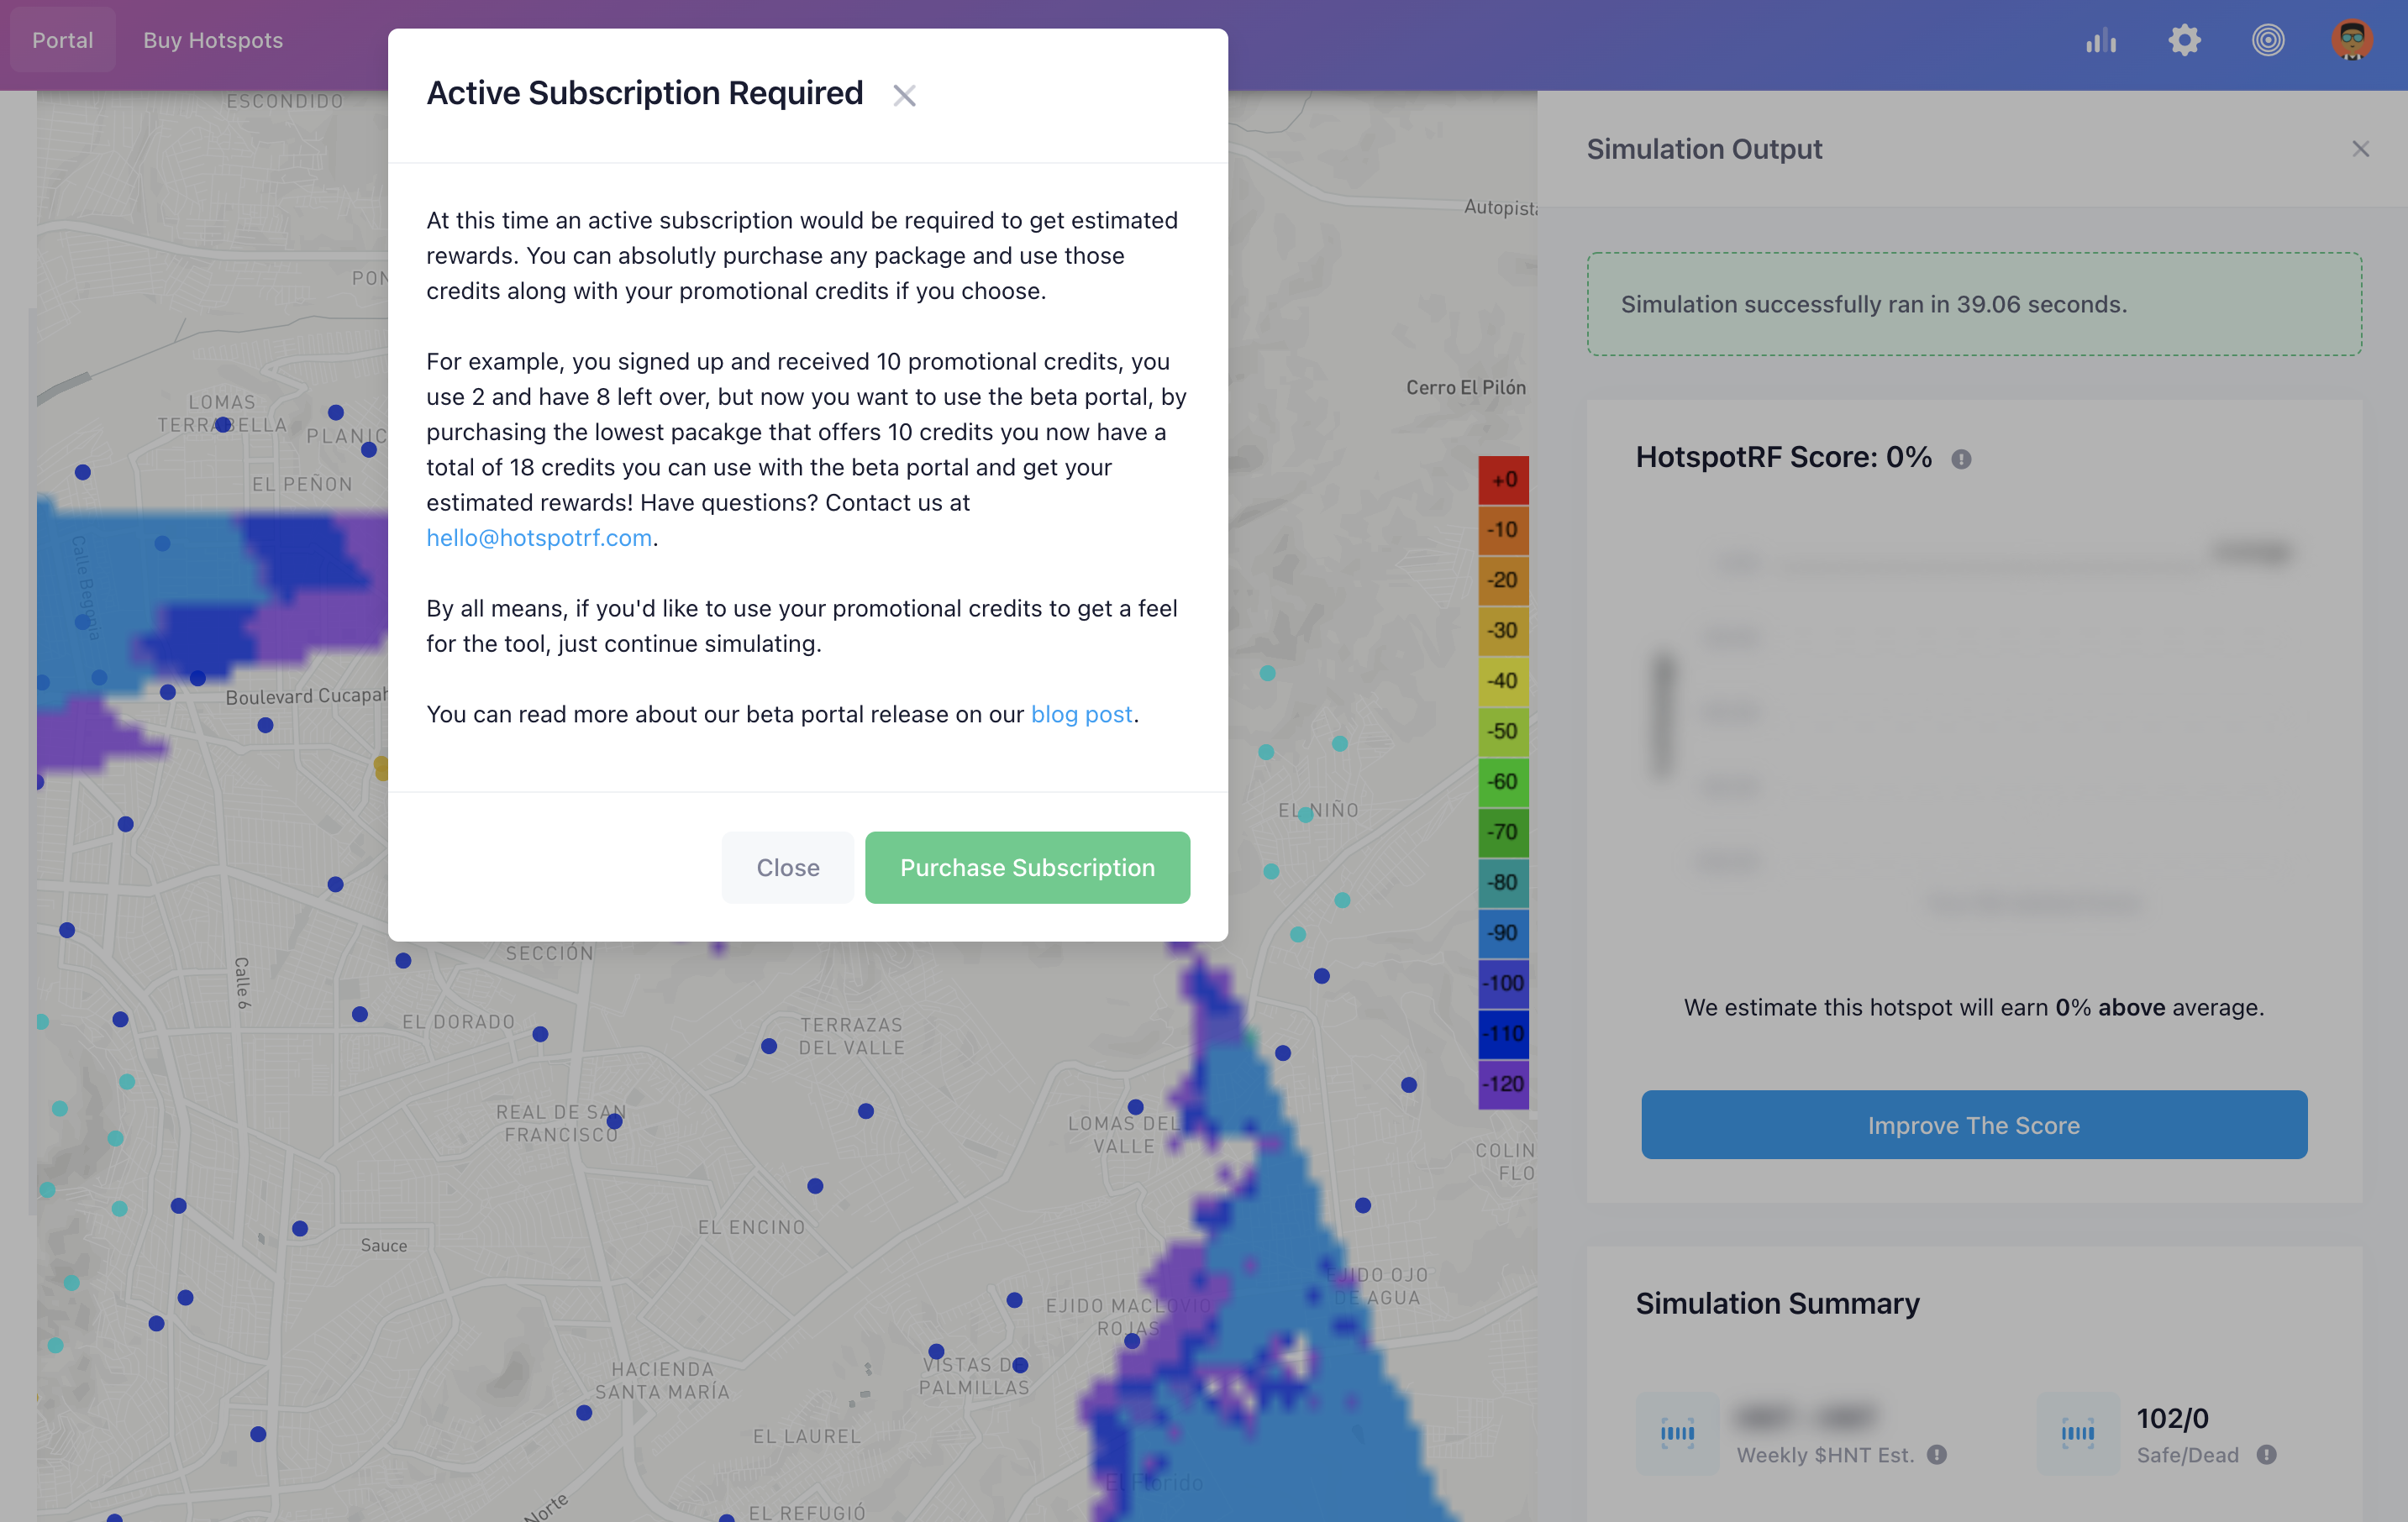This screenshot has width=2408, height=1522.
Task: Click info icon next to Safe/Dead
Action: [x=2266, y=1455]
